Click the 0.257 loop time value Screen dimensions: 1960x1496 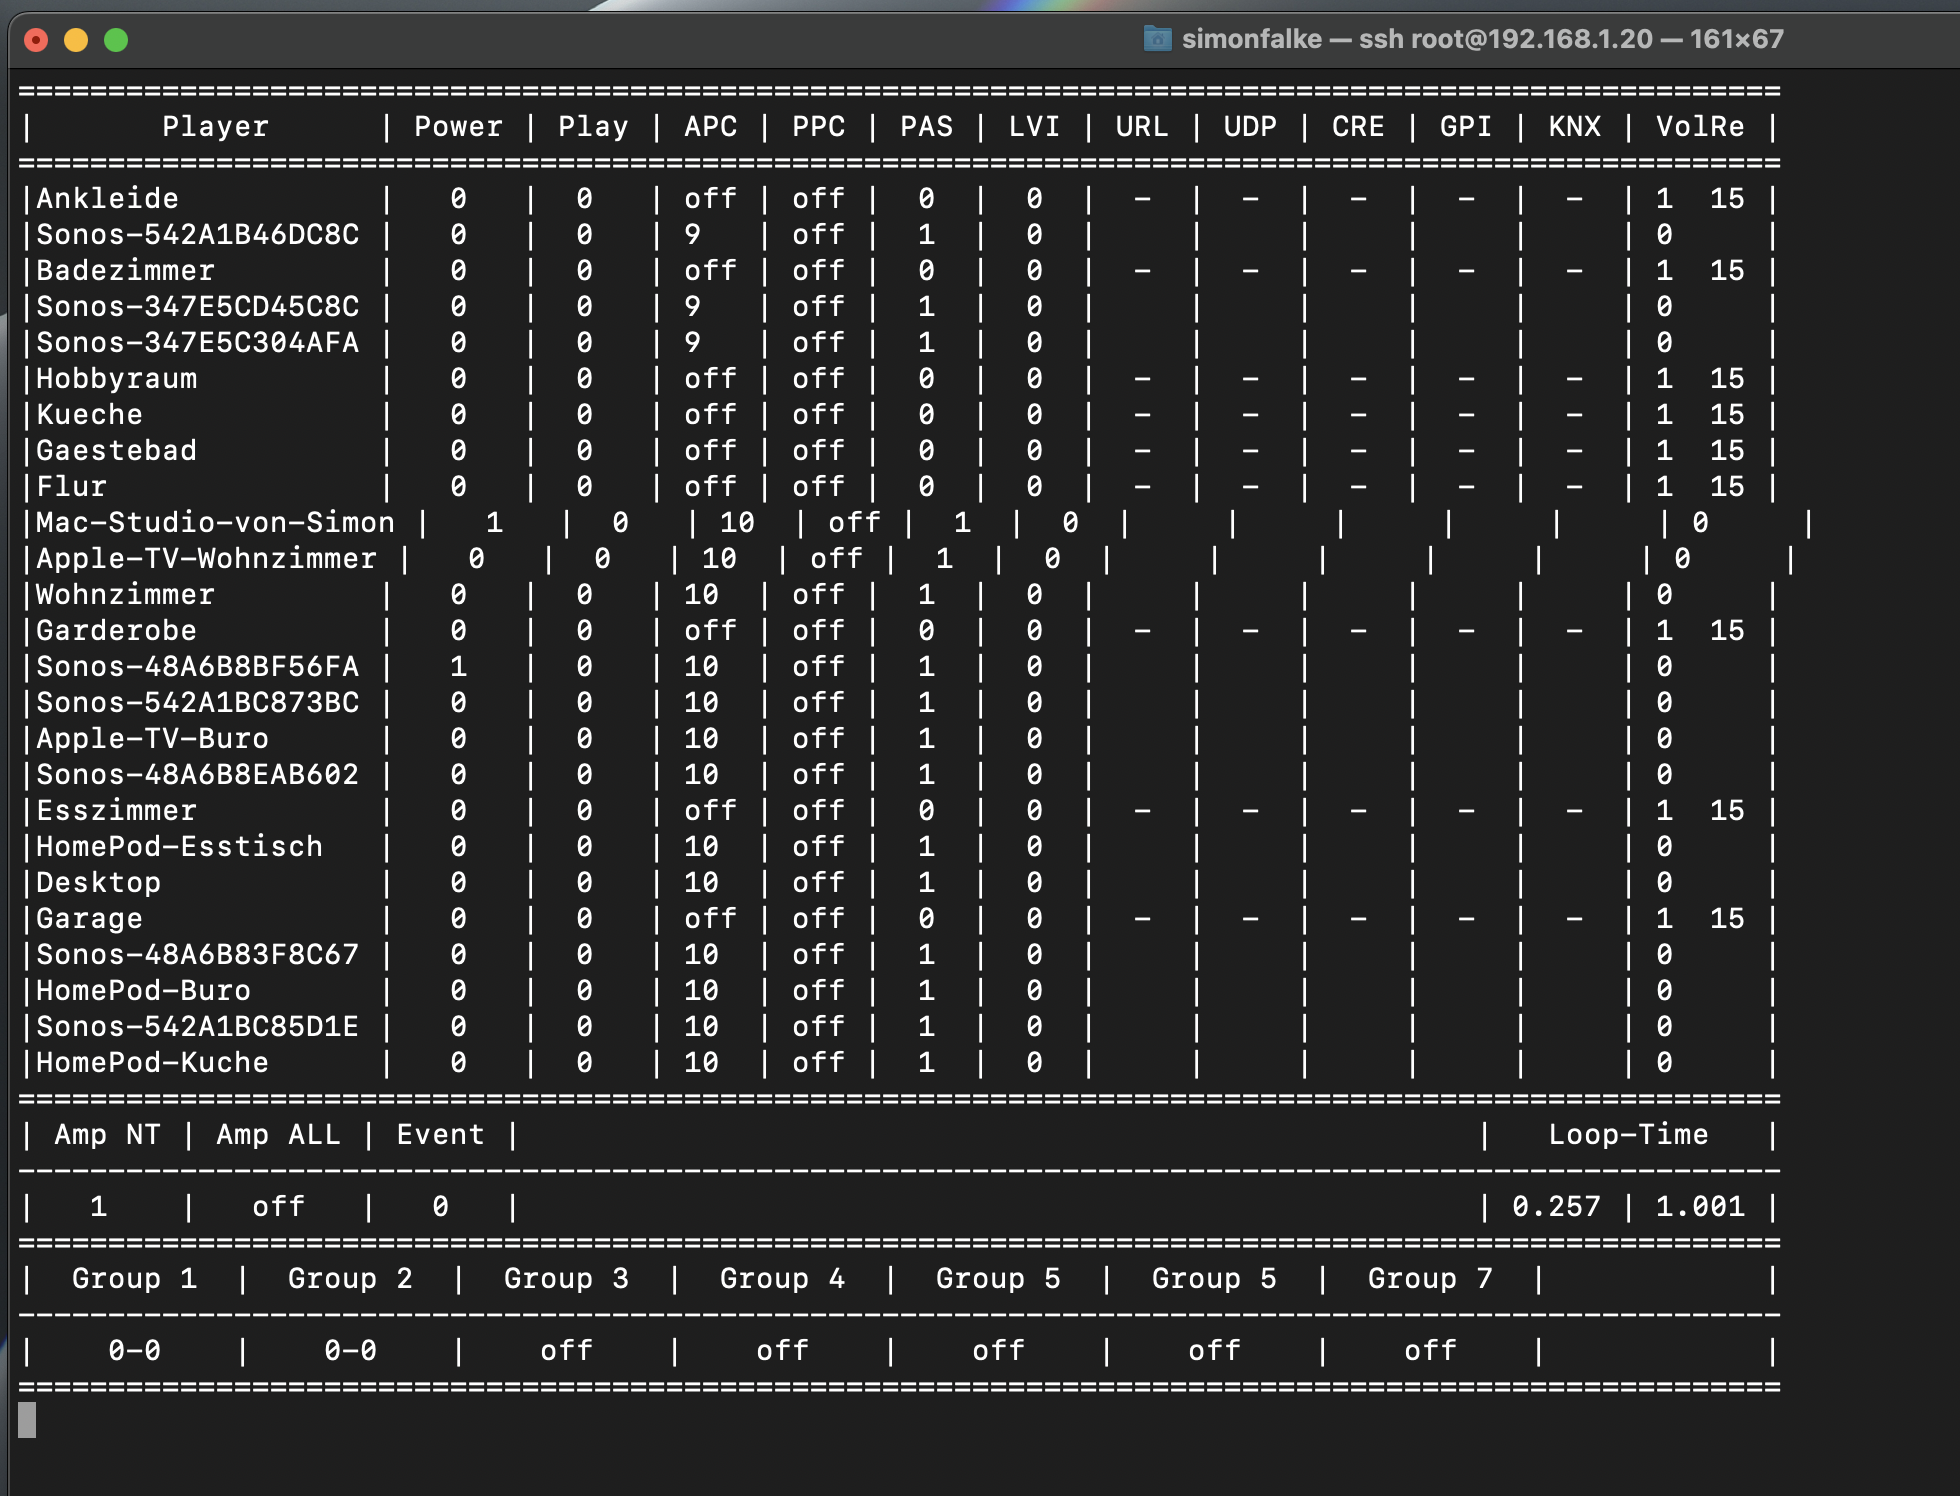1555,1207
